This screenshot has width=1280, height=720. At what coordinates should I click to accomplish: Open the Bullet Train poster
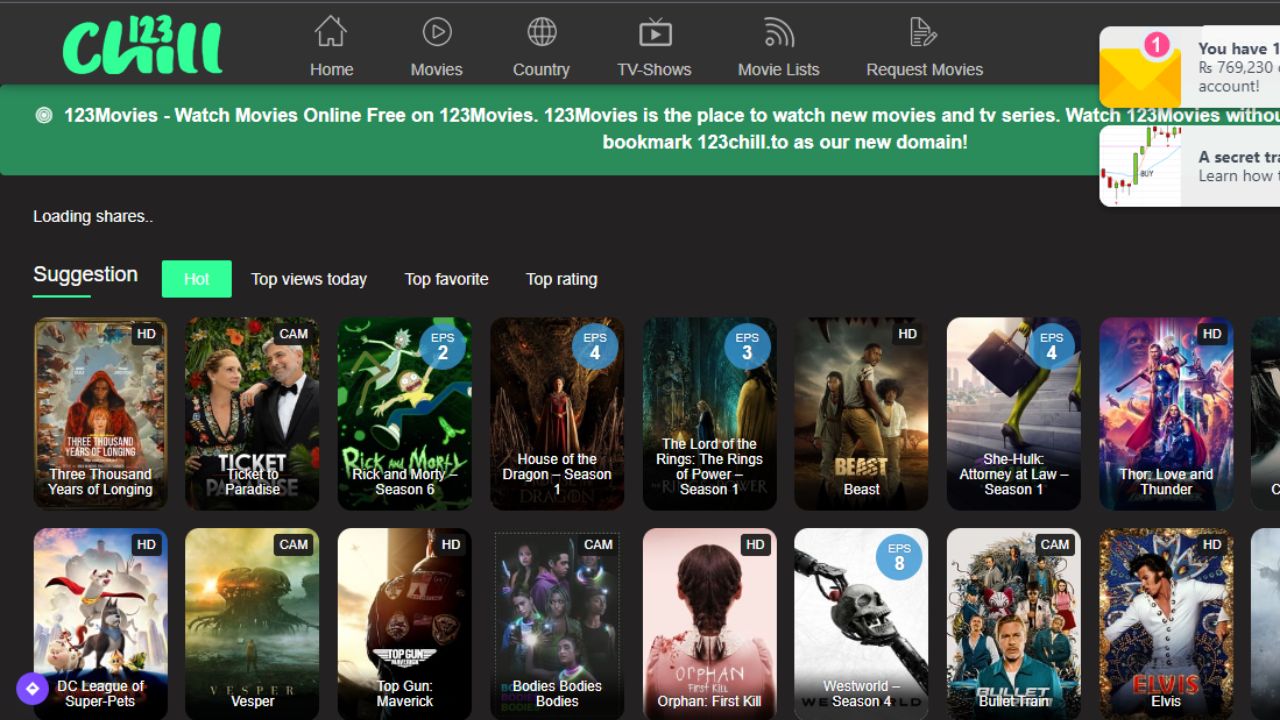1014,623
